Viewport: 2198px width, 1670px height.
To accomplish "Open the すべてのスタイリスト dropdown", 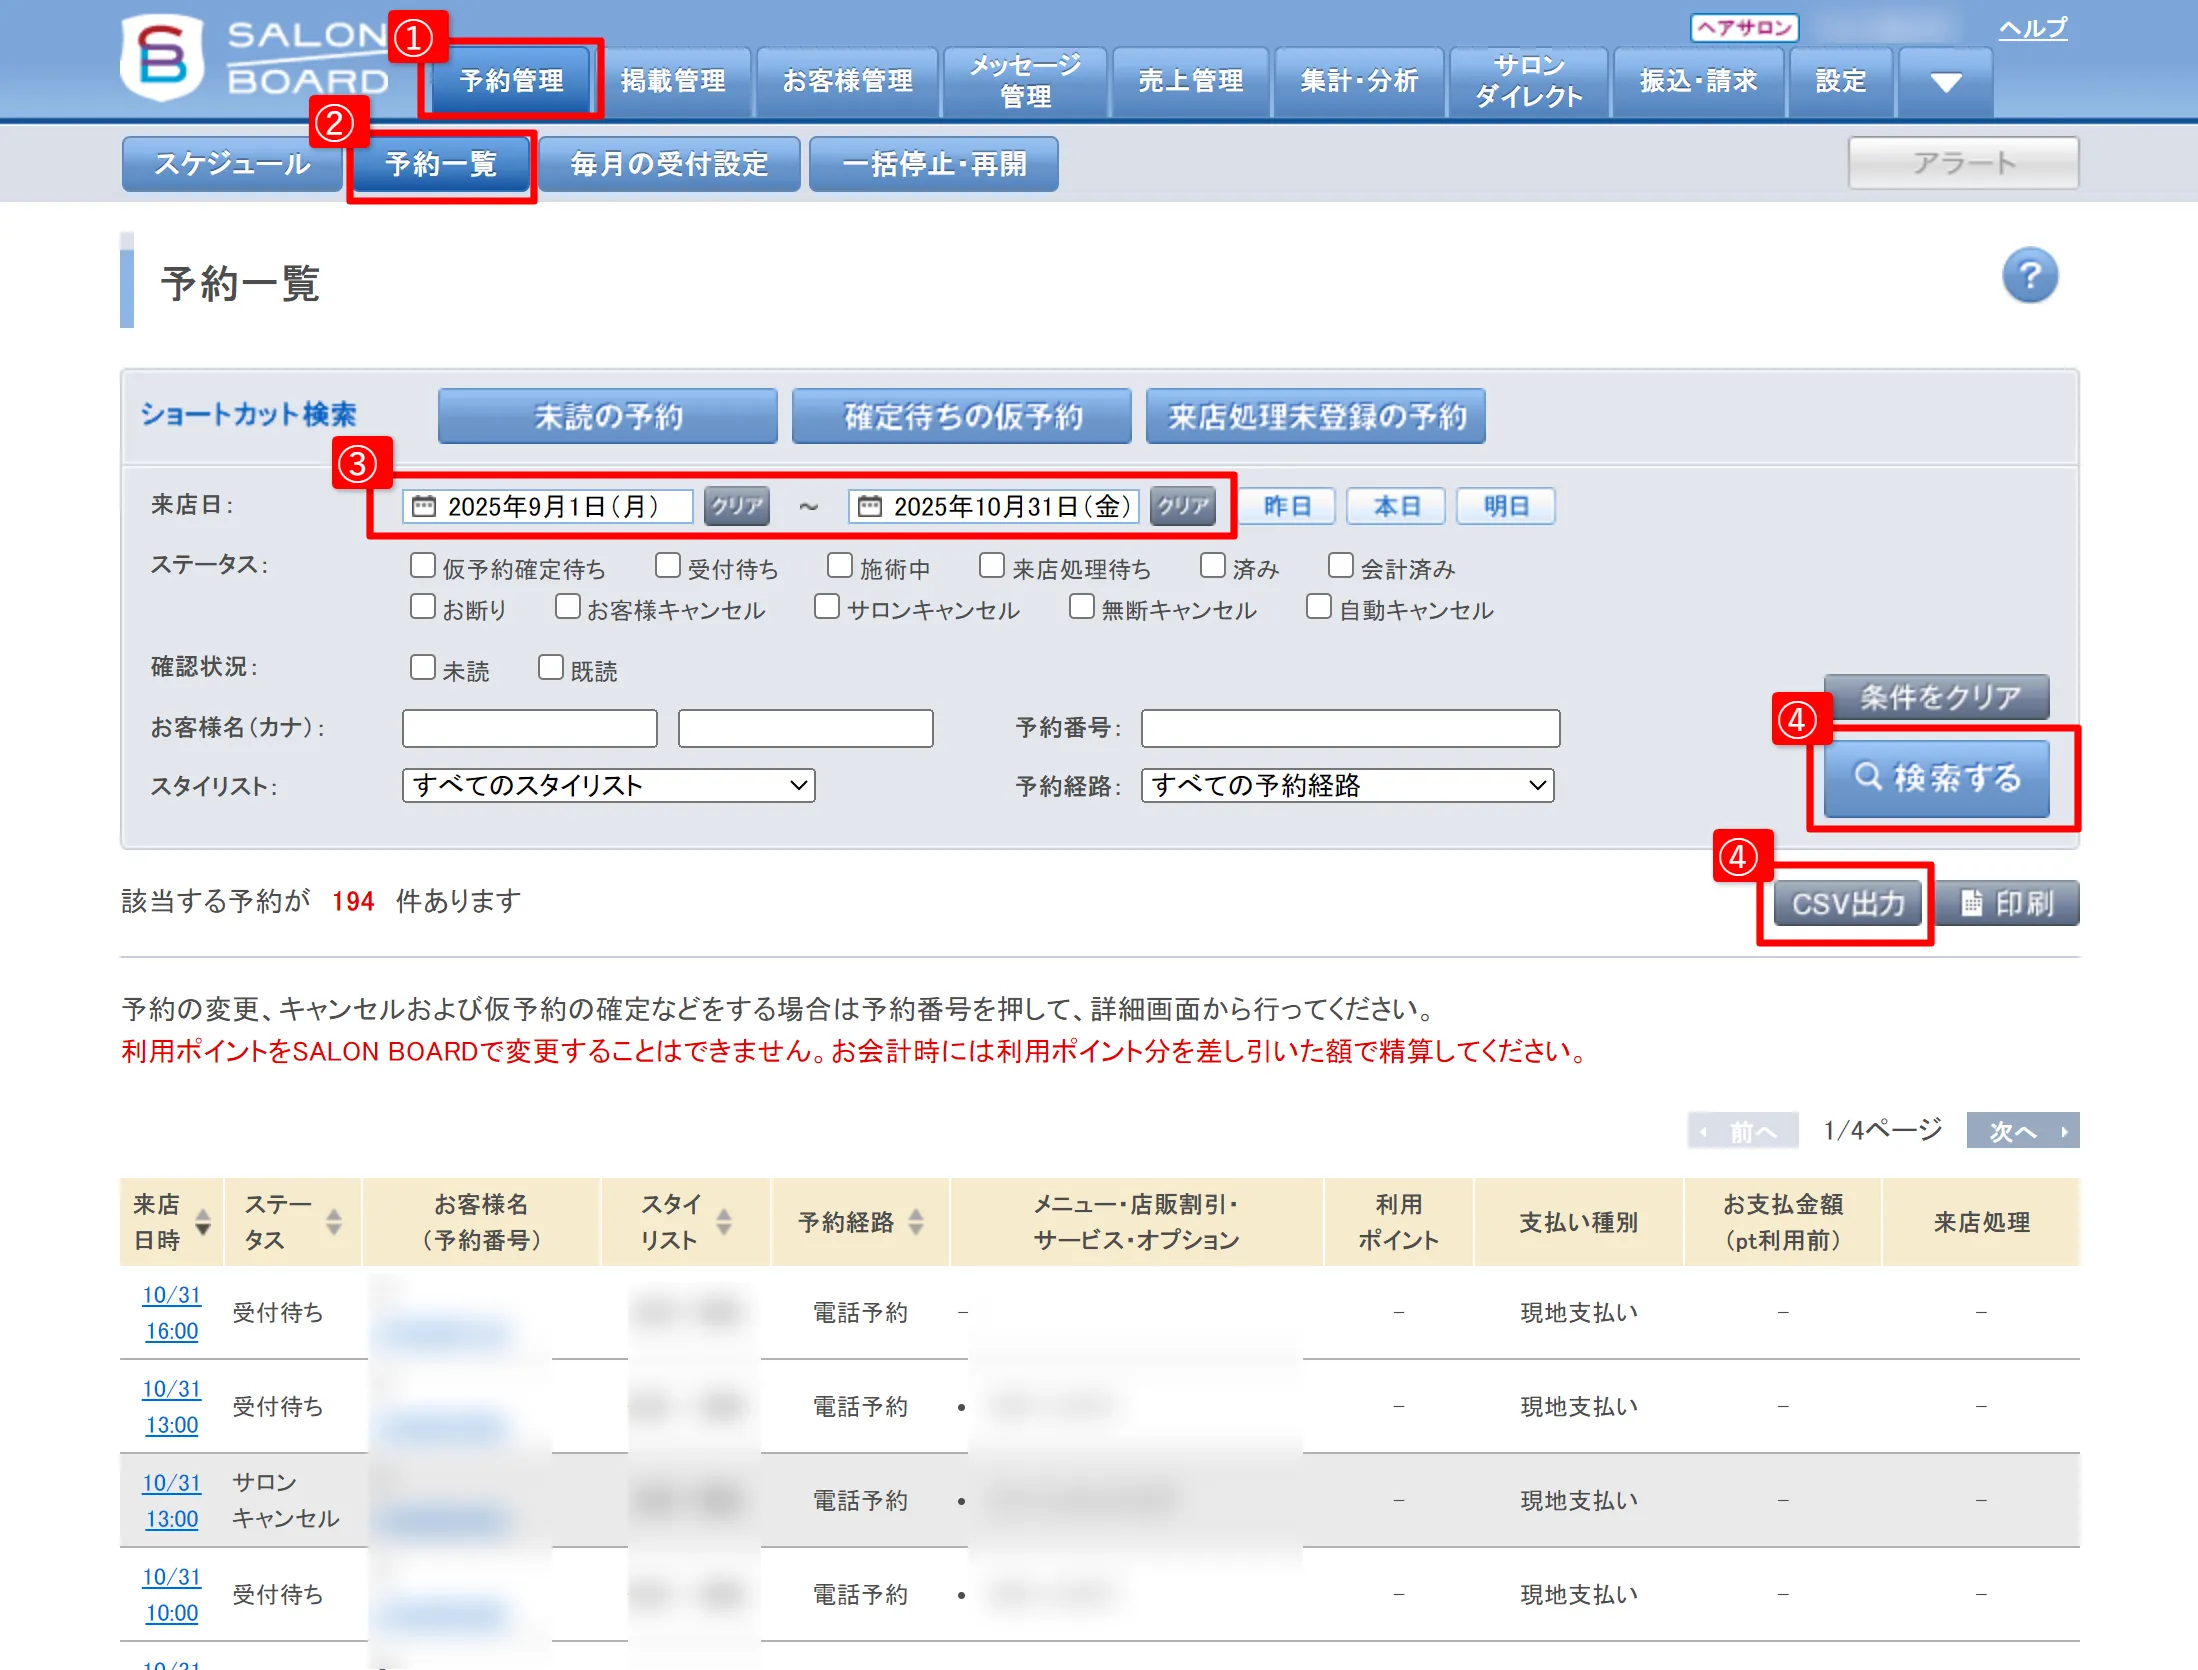I will click(x=608, y=785).
